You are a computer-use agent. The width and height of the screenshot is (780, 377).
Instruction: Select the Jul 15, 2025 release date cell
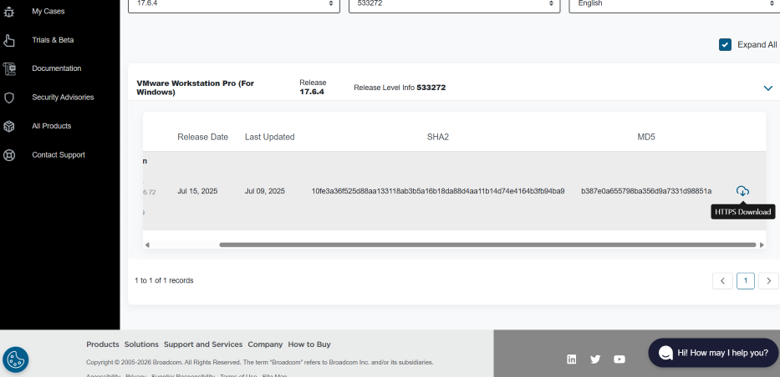(x=197, y=191)
